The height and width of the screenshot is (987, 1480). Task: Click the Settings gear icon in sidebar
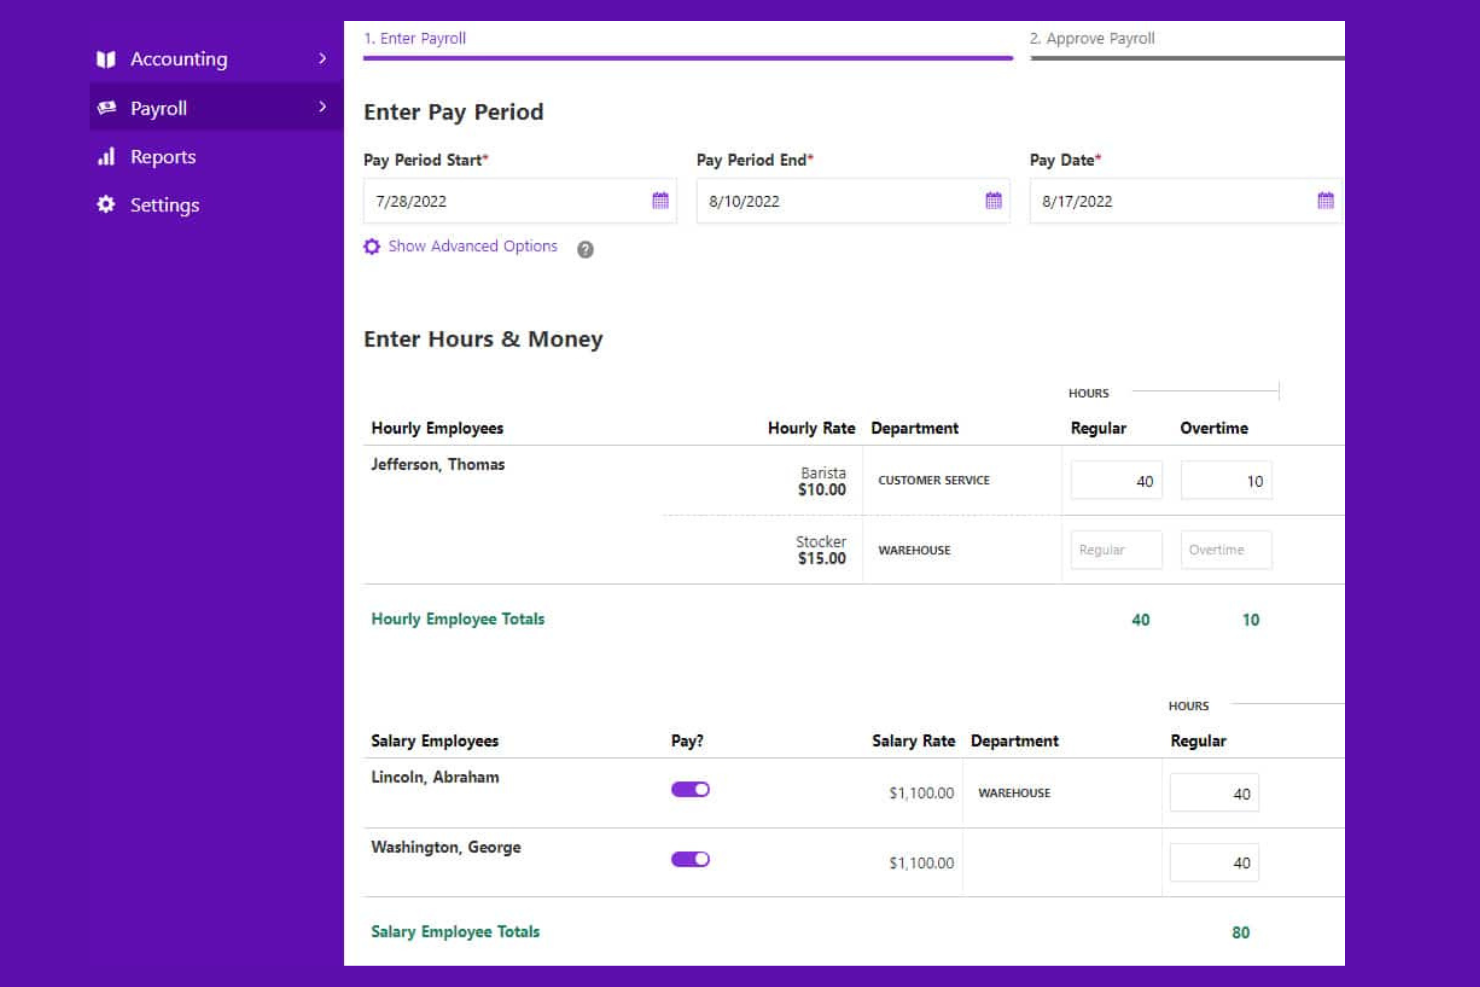coord(107,205)
